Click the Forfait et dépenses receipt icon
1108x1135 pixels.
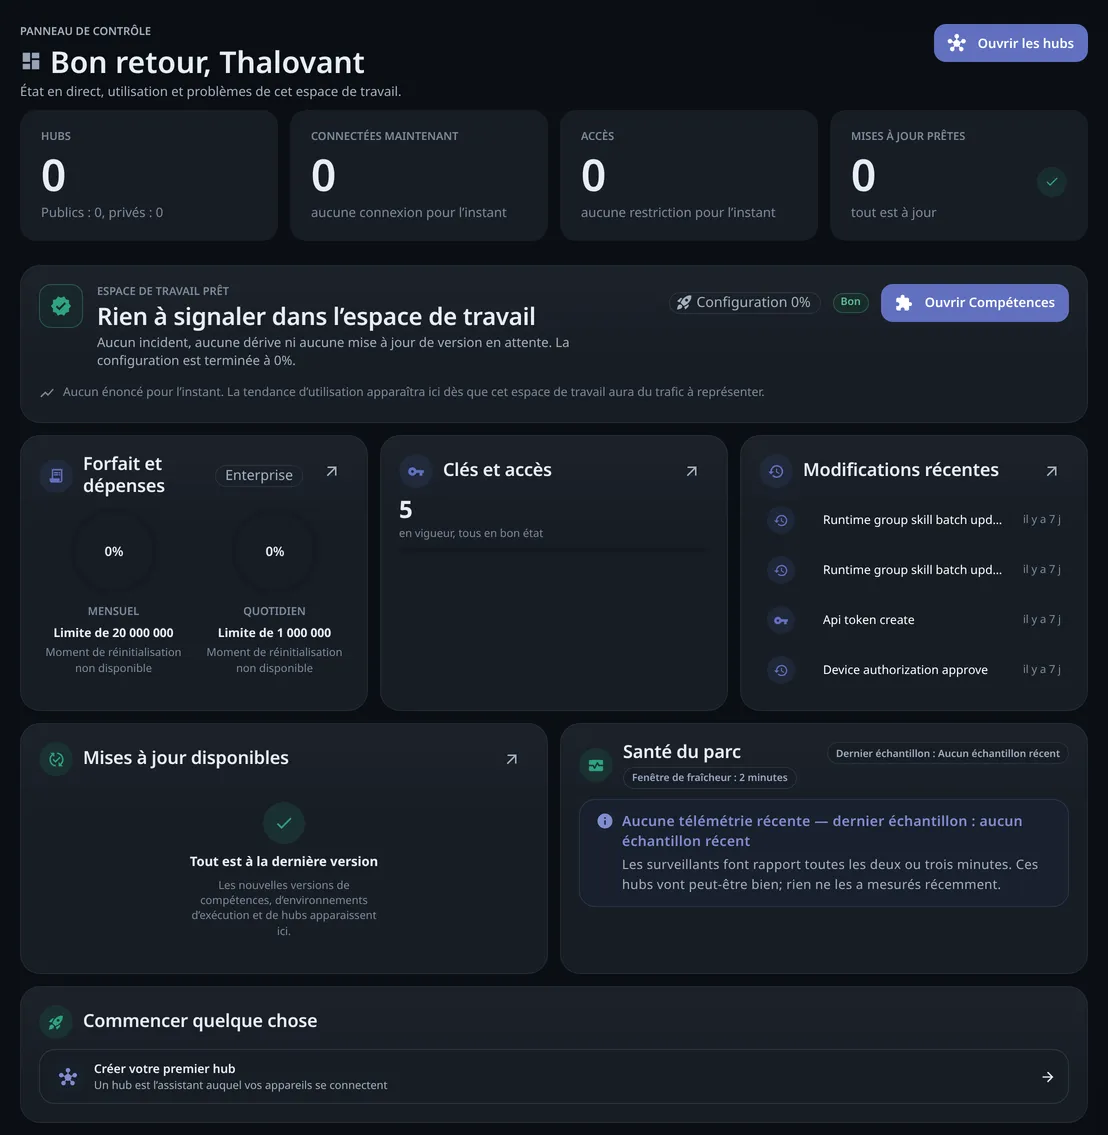click(56, 476)
